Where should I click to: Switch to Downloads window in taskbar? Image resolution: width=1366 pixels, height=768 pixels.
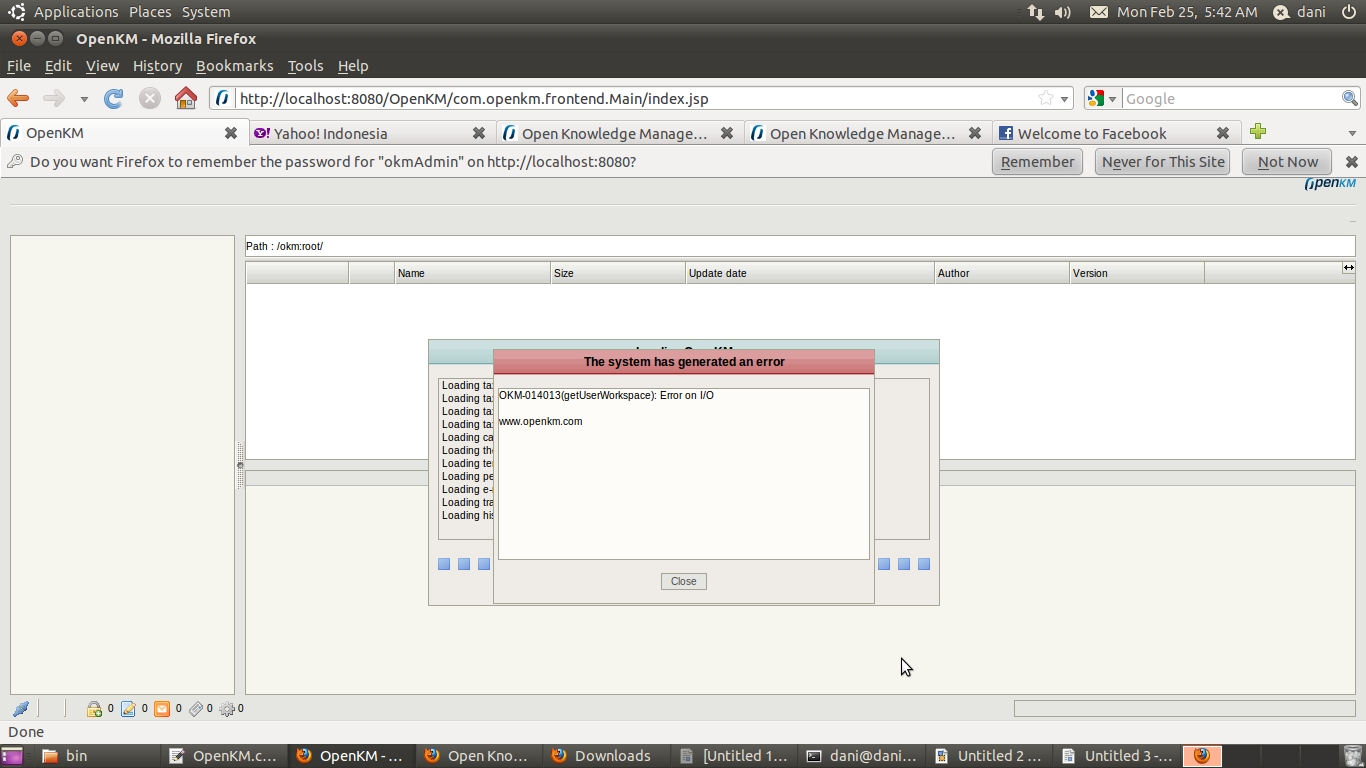point(604,756)
